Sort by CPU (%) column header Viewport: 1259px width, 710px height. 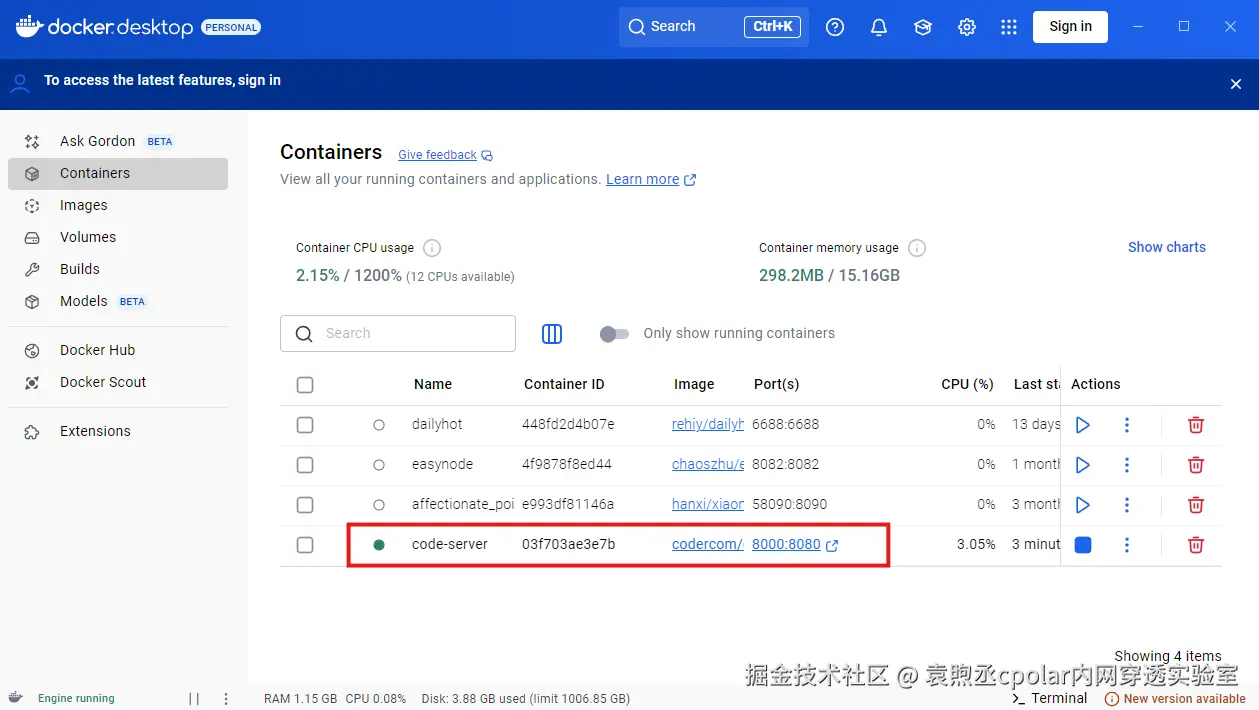click(967, 384)
